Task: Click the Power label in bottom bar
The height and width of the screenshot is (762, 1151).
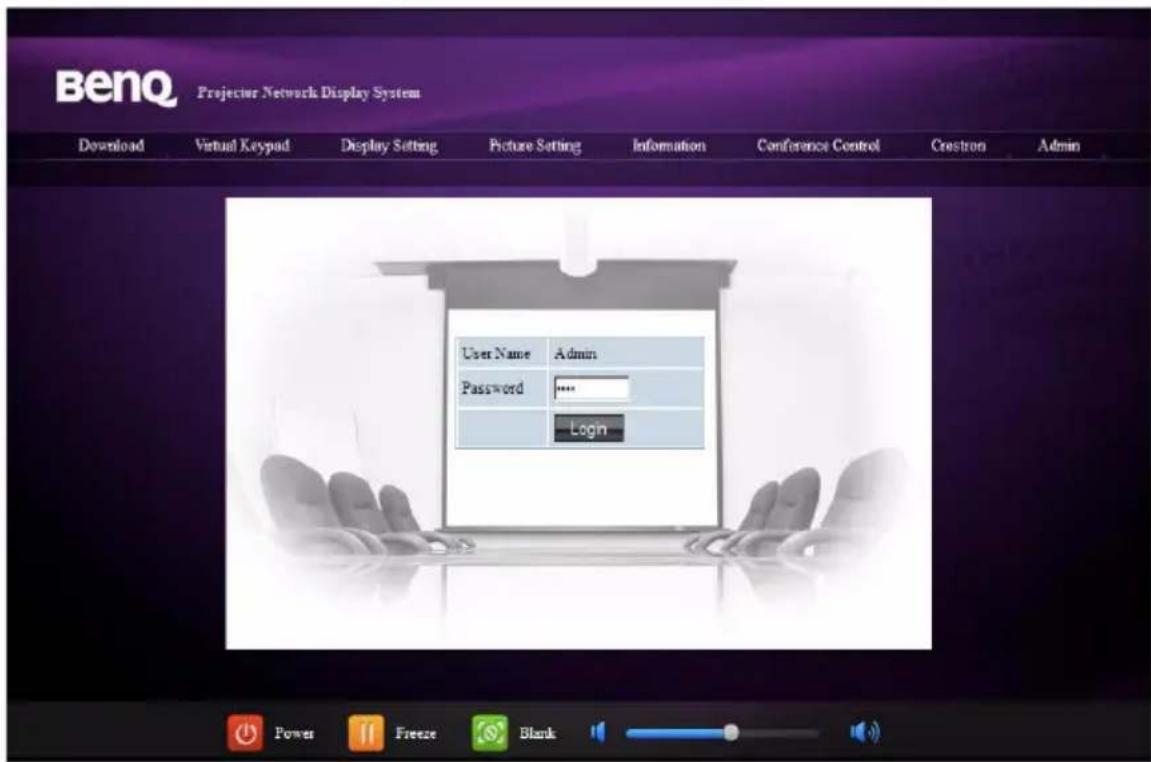Action: [294, 733]
